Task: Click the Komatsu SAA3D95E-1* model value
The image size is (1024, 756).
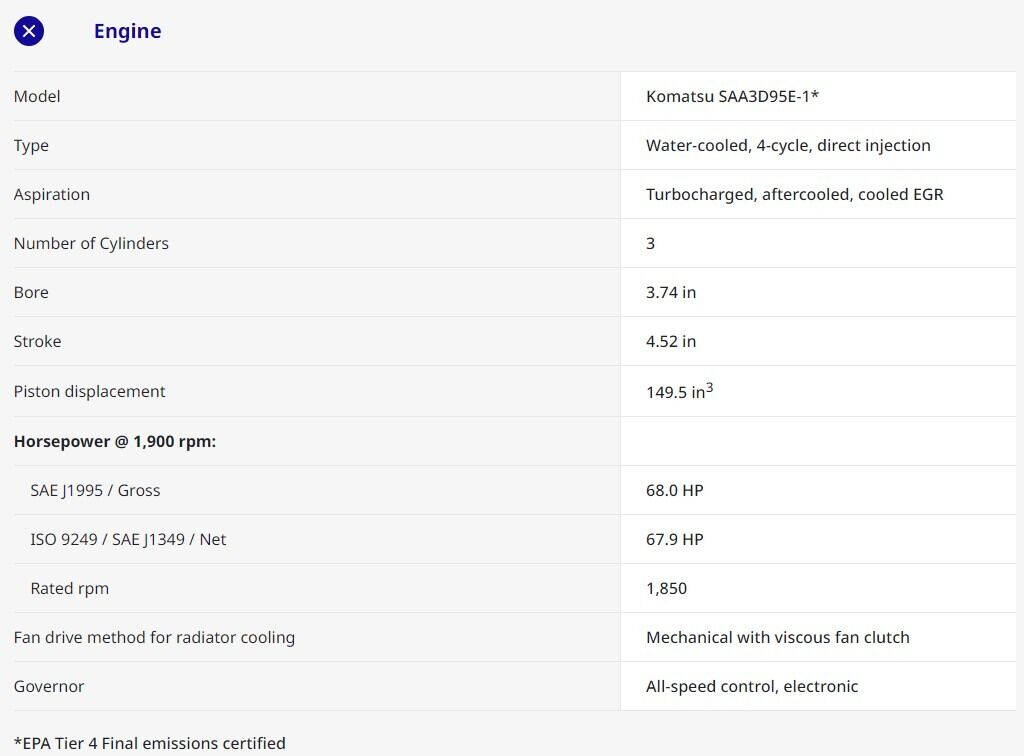Action: (x=732, y=96)
